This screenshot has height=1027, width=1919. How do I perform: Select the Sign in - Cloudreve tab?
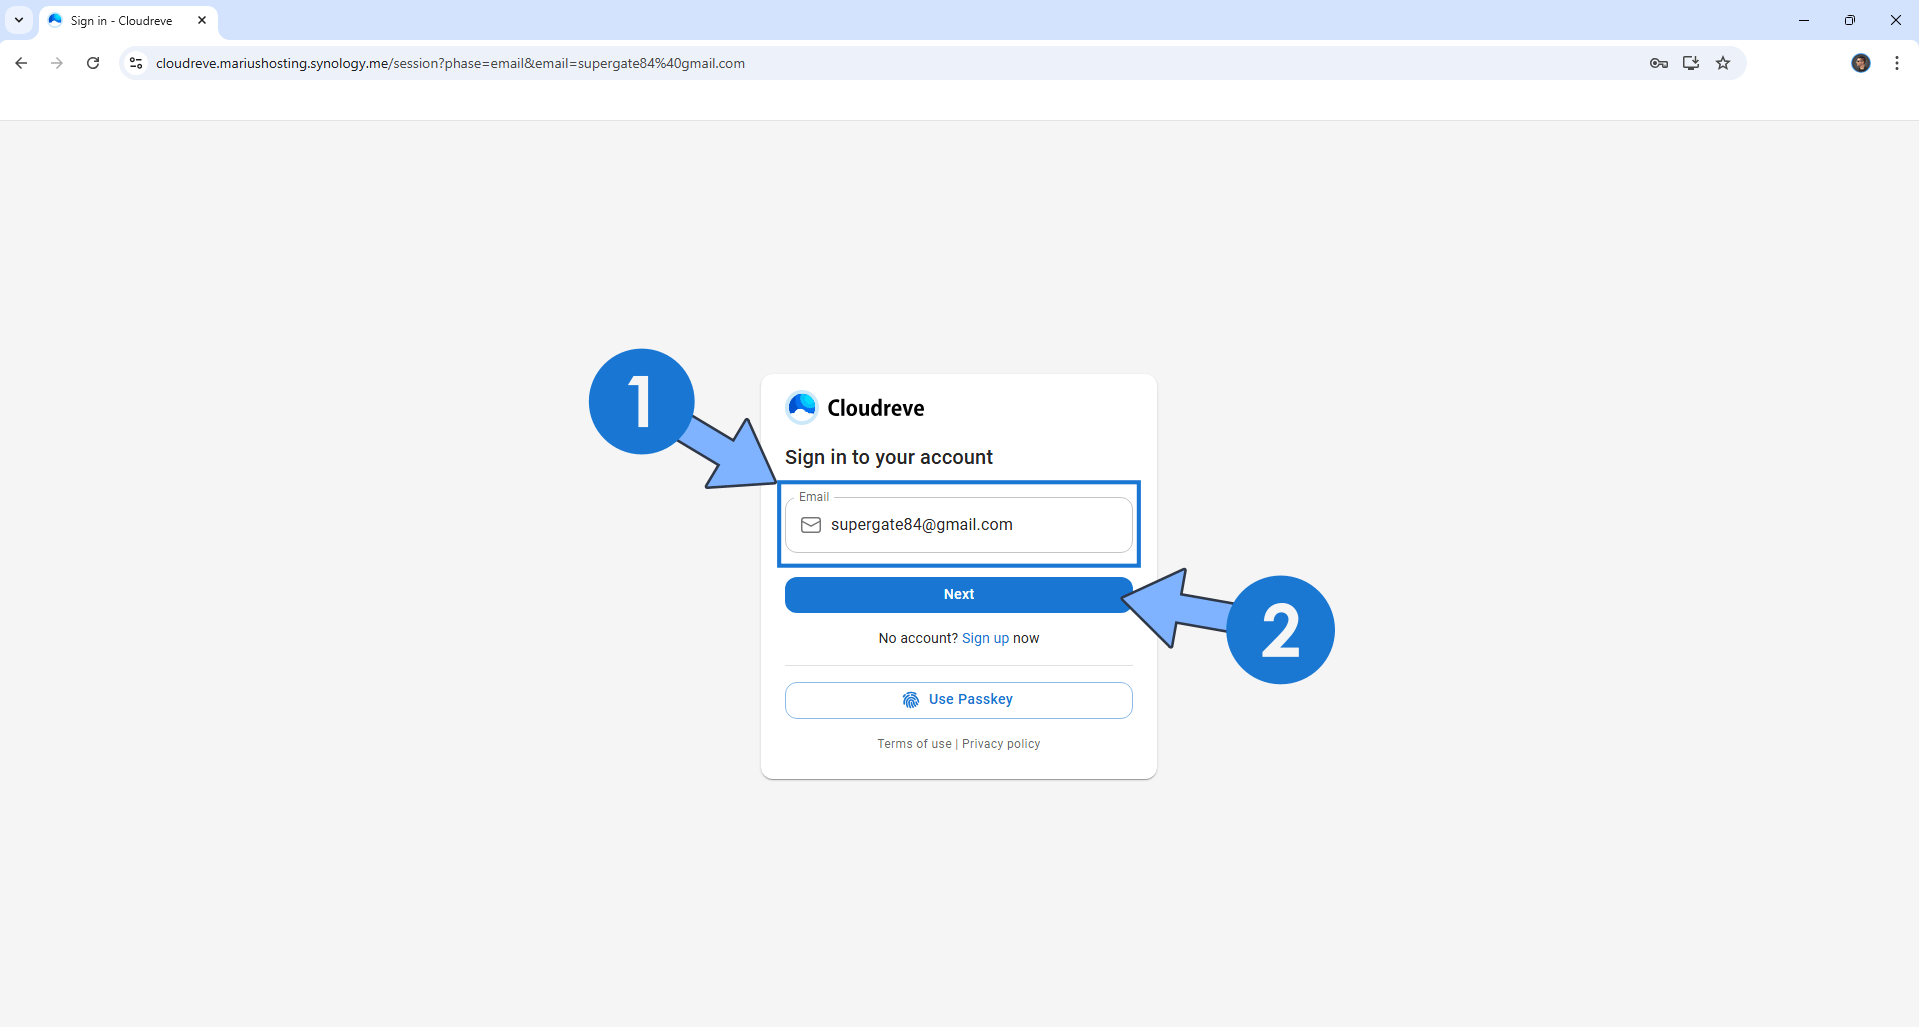coord(128,20)
